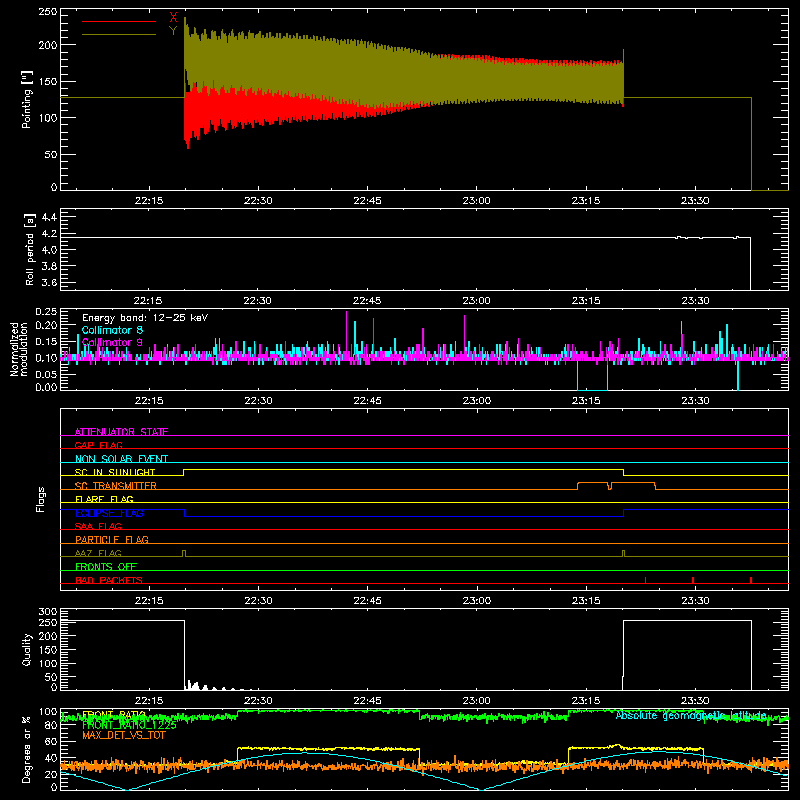Click the 'Roll period [s]' axis title
This screenshot has width=800, height=800.
pyautogui.click(x=30, y=249)
